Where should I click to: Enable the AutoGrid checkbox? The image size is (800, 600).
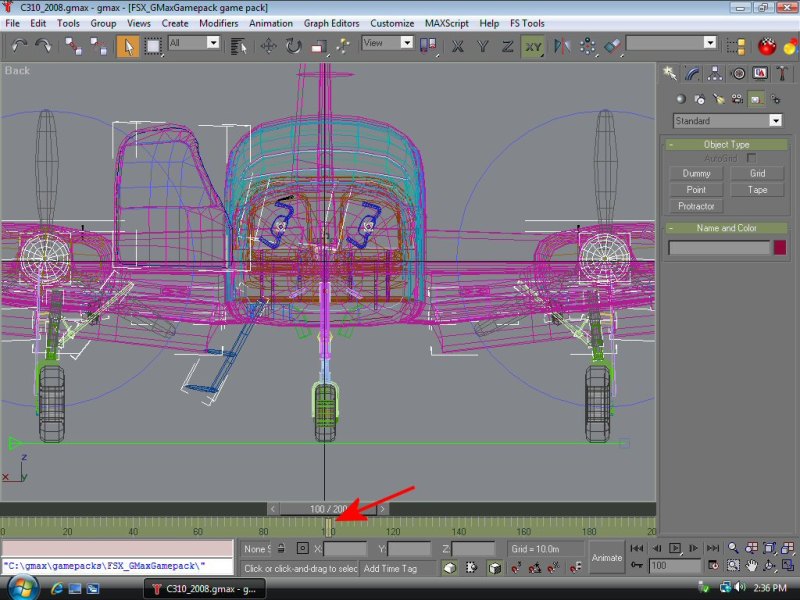pyautogui.click(x=751, y=158)
